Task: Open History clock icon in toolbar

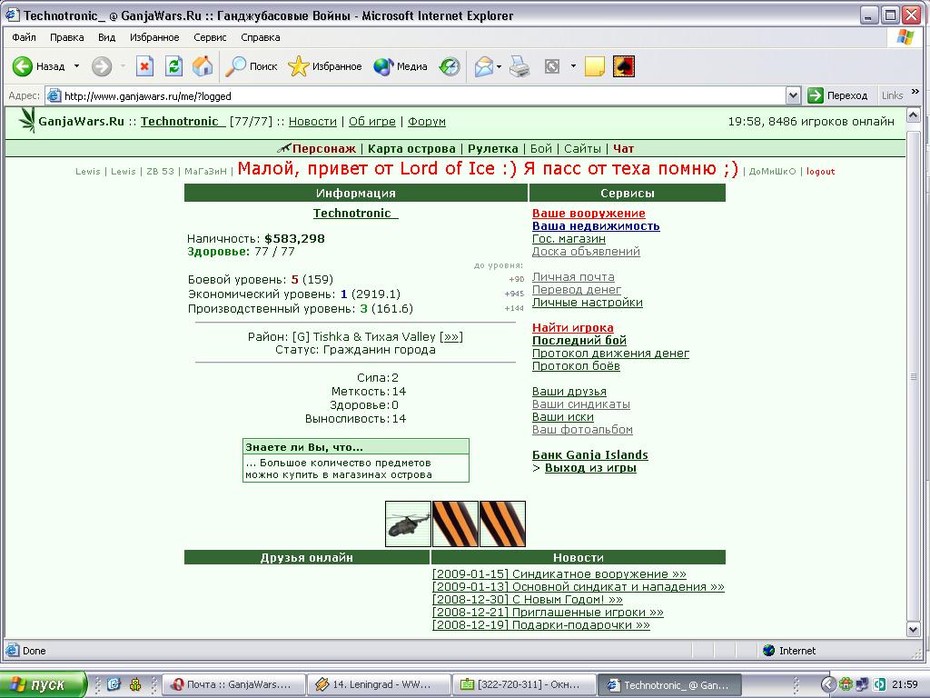Action: tap(449, 66)
